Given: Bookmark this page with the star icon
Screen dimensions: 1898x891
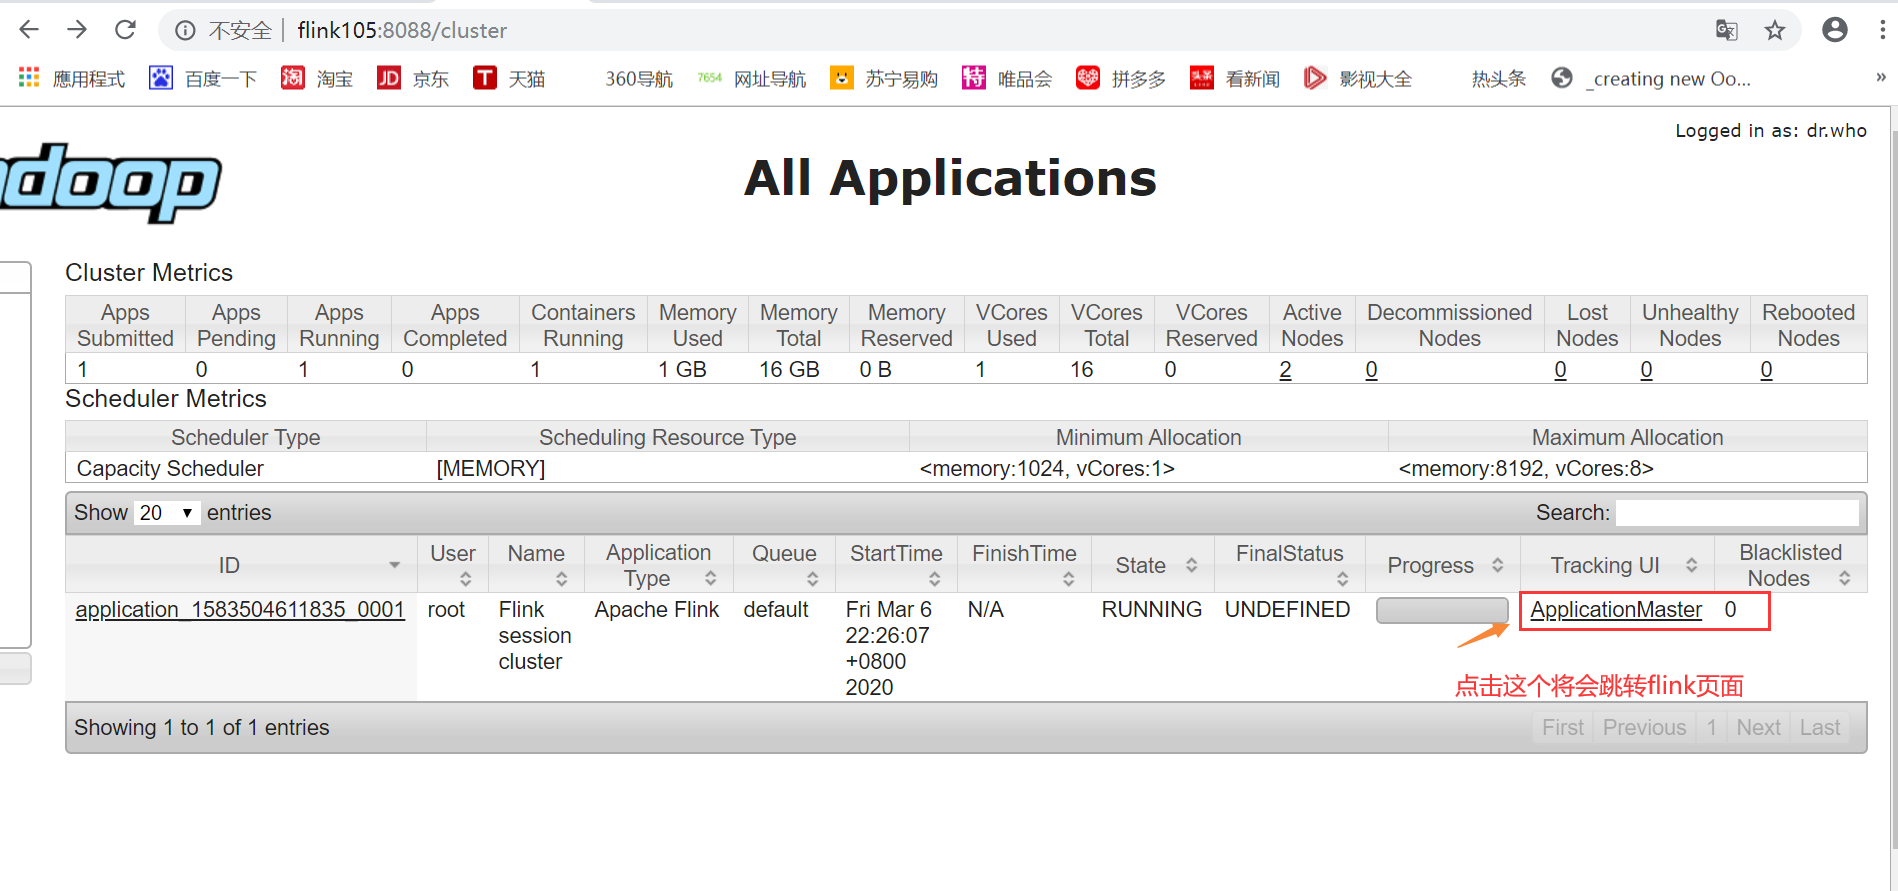Looking at the screenshot, I should click(1775, 30).
